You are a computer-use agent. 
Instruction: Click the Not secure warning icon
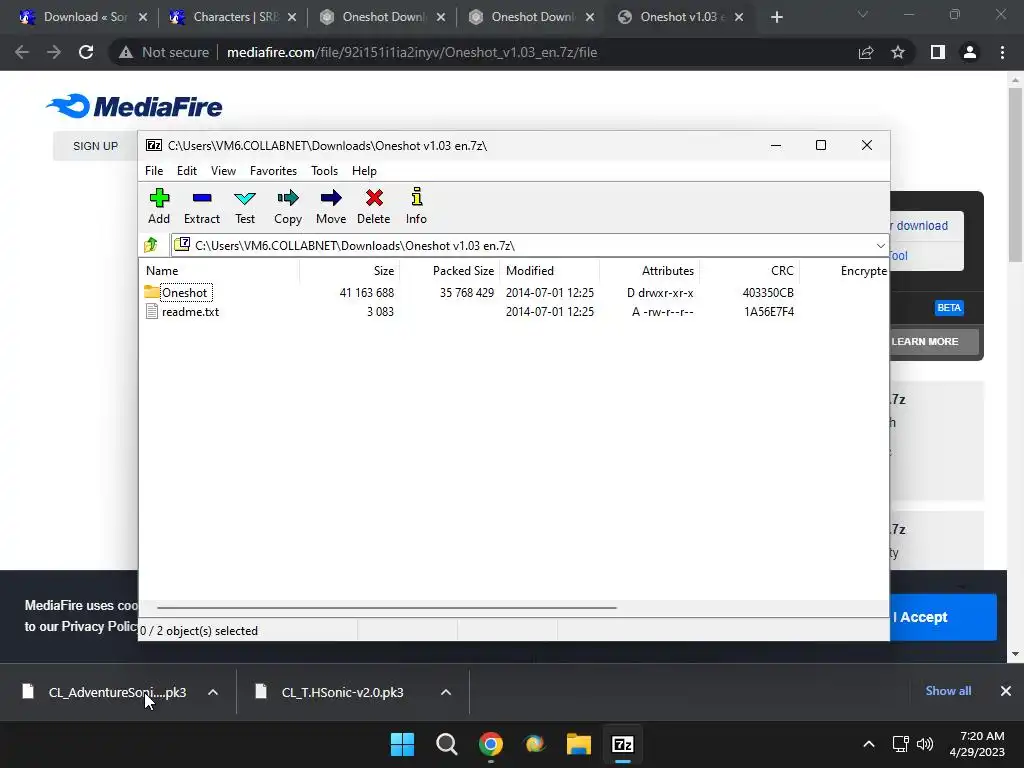click(126, 52)
